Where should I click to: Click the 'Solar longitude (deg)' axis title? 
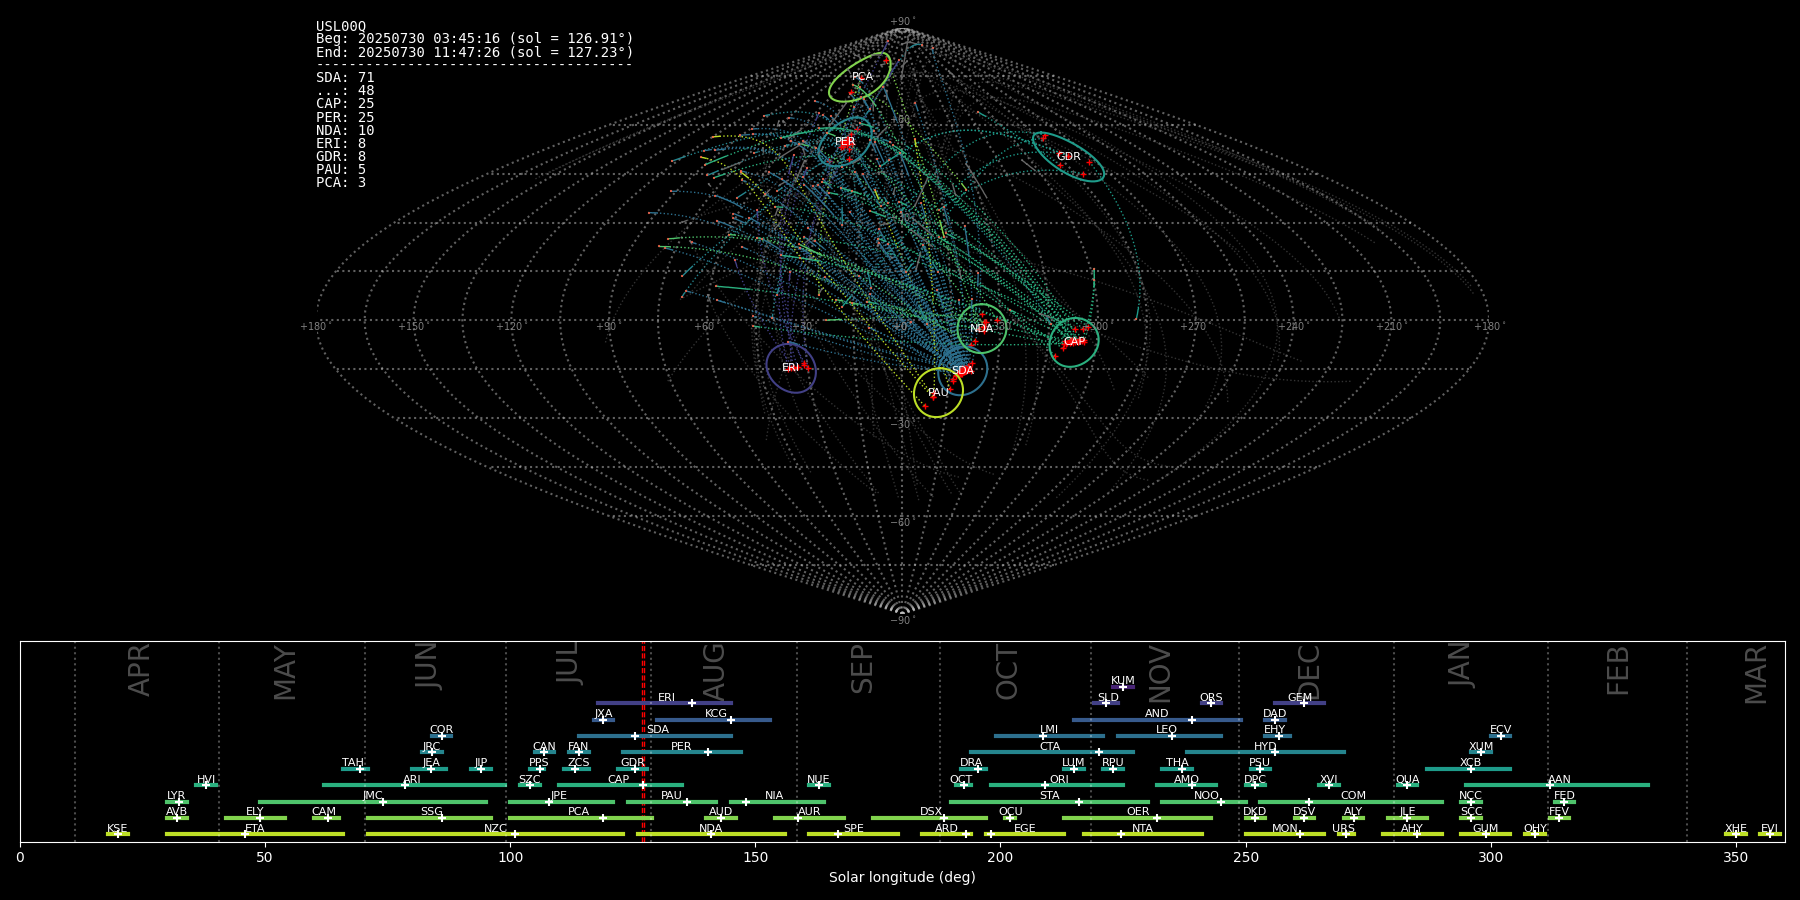902,878
